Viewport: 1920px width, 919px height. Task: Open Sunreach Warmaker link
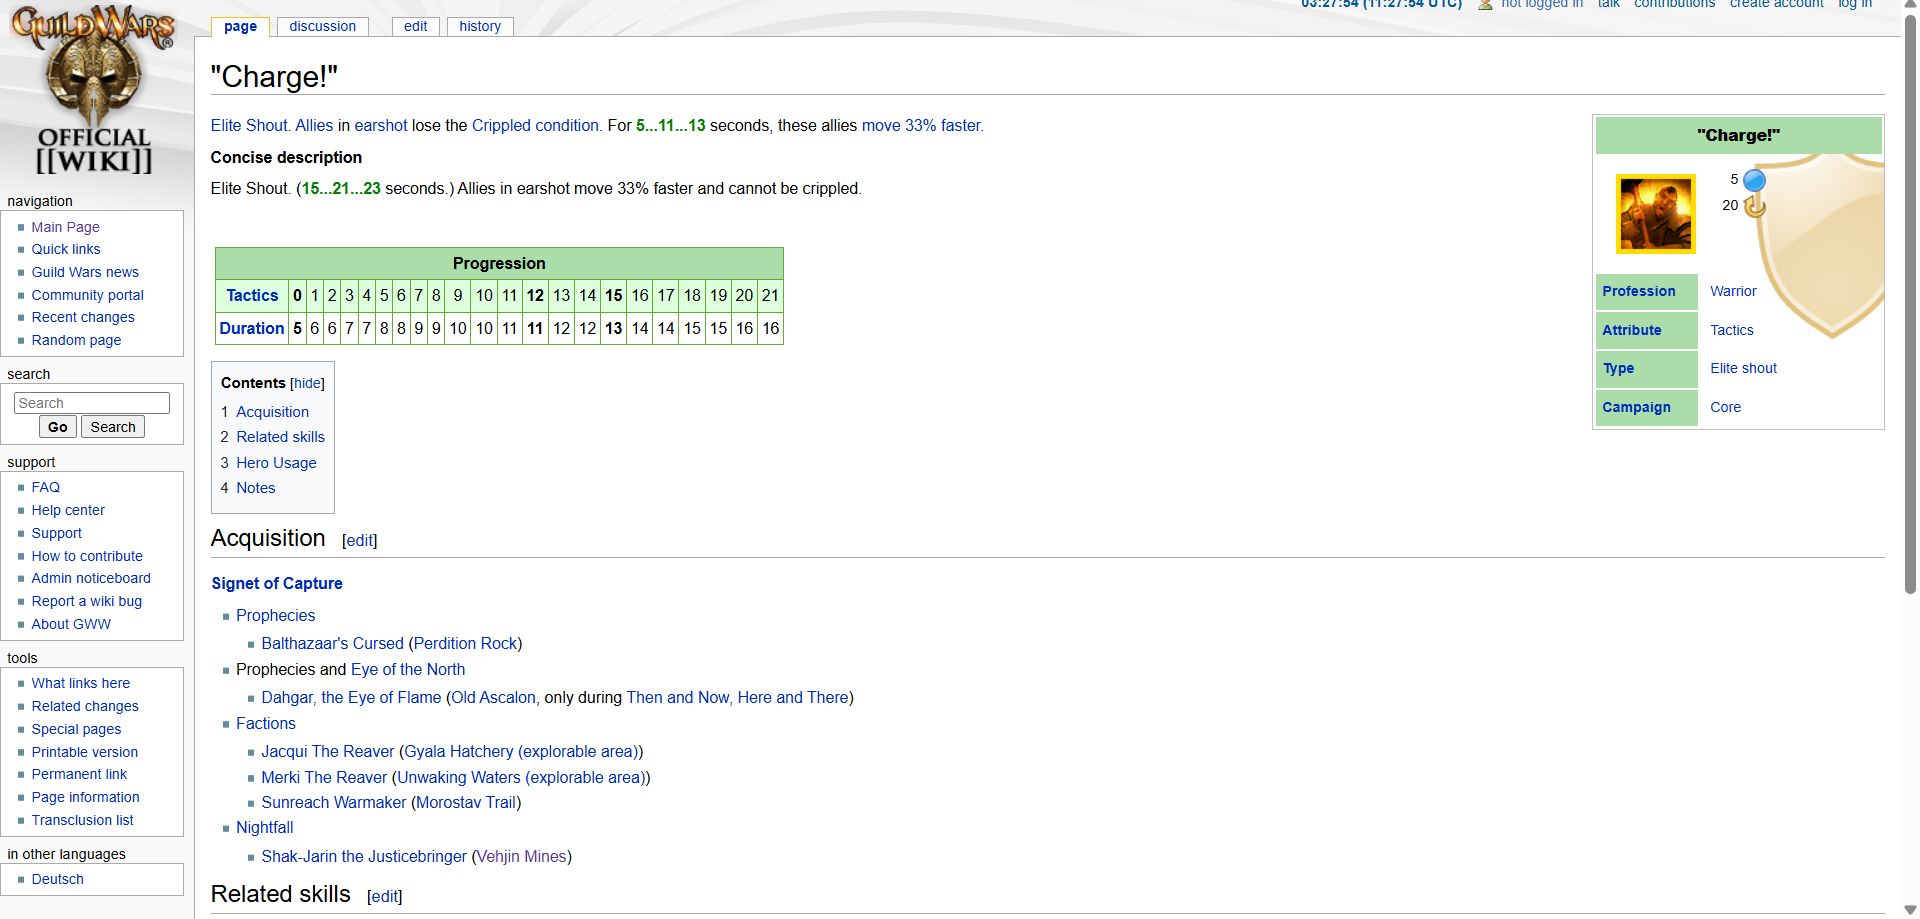[x=334, y=802]
